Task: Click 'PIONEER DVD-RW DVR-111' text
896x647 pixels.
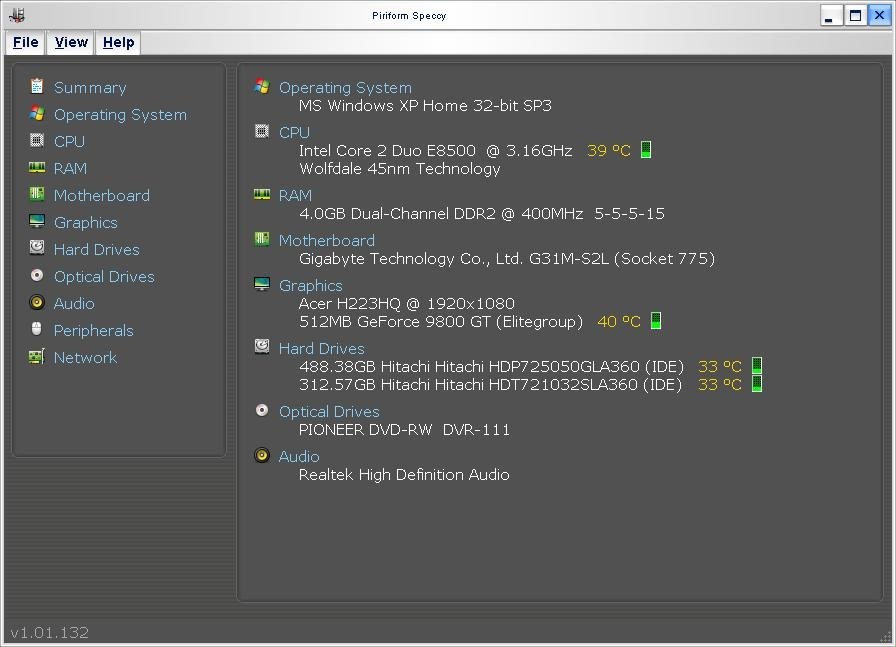Action: (405, 429)
